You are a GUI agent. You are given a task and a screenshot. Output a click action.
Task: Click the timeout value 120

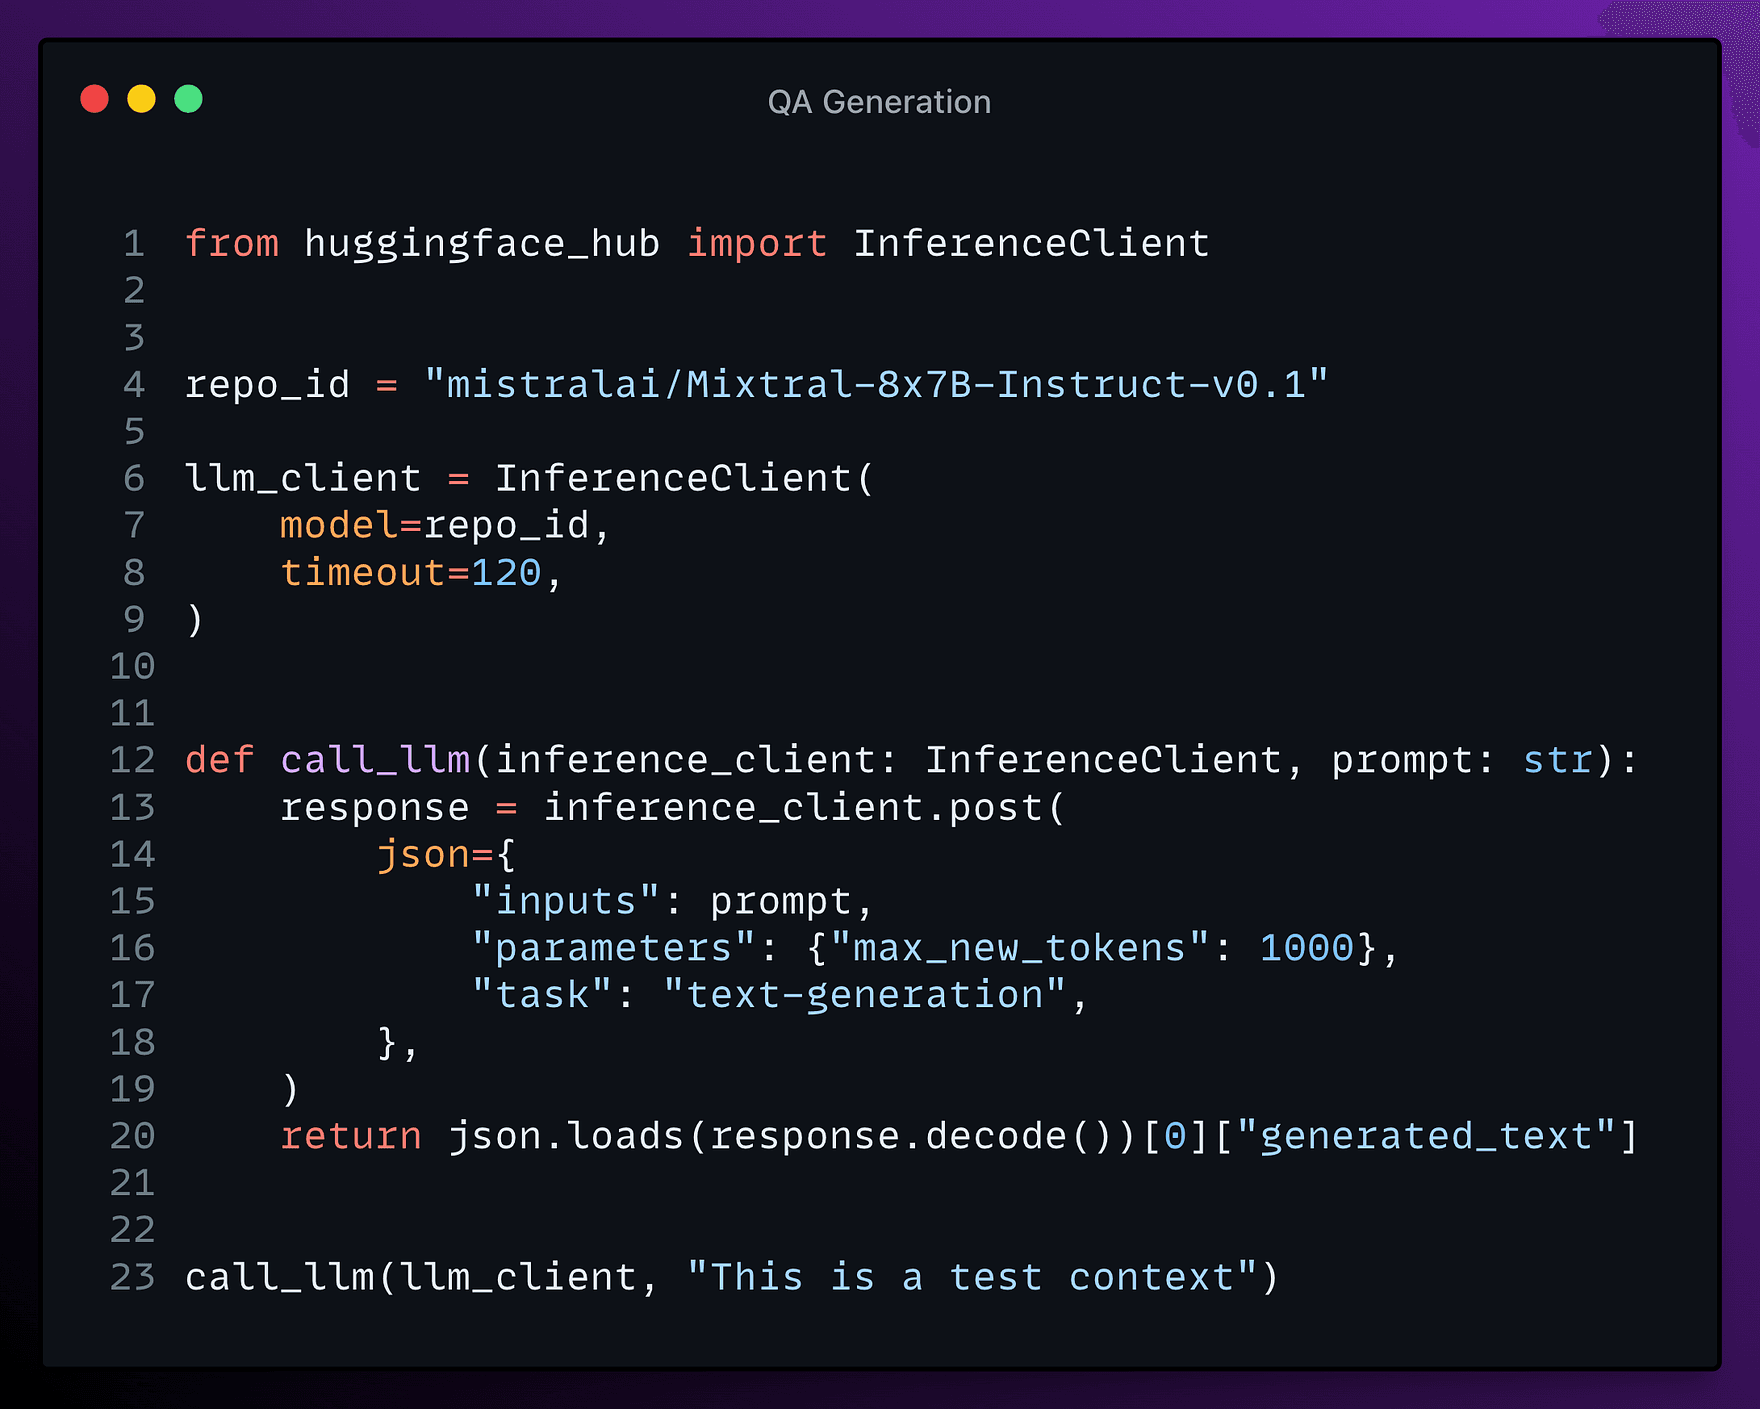click(x=506, y=573)
